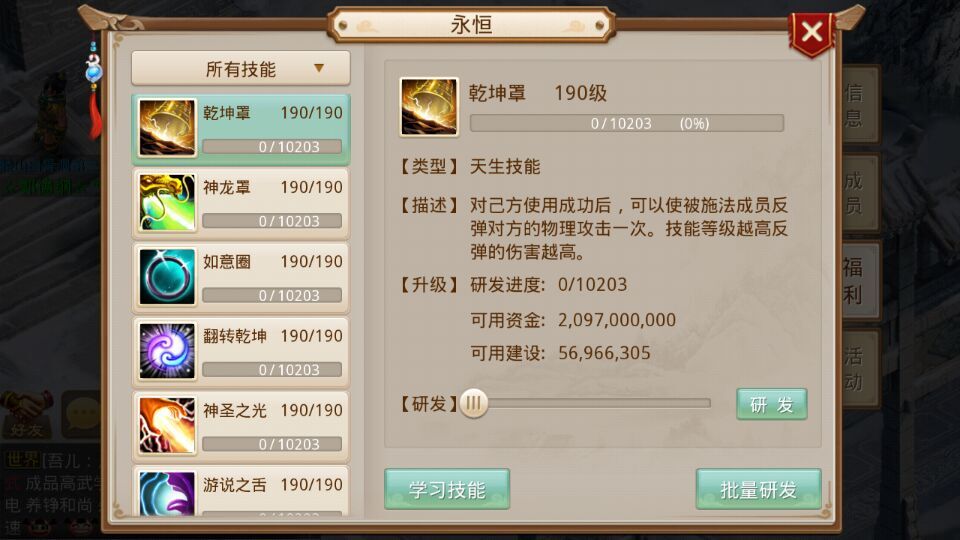Switch to the 信息 side tab
Viewport: 960px width, 540px height.
[855, 105]
